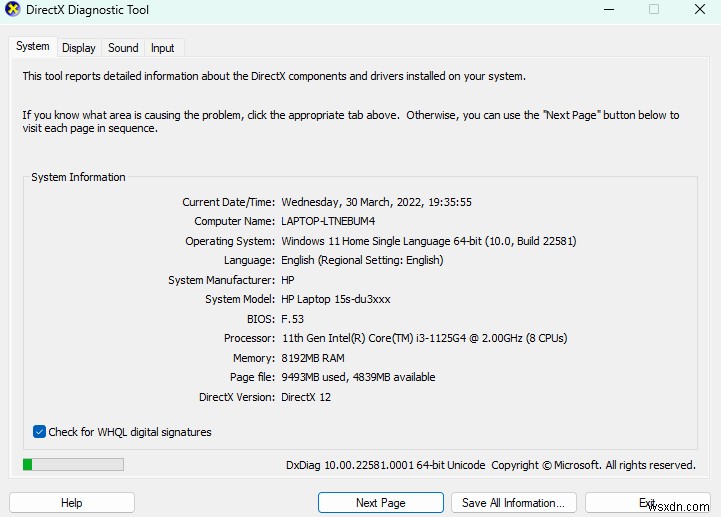
Task: Click the English language value
Action: 362,260
